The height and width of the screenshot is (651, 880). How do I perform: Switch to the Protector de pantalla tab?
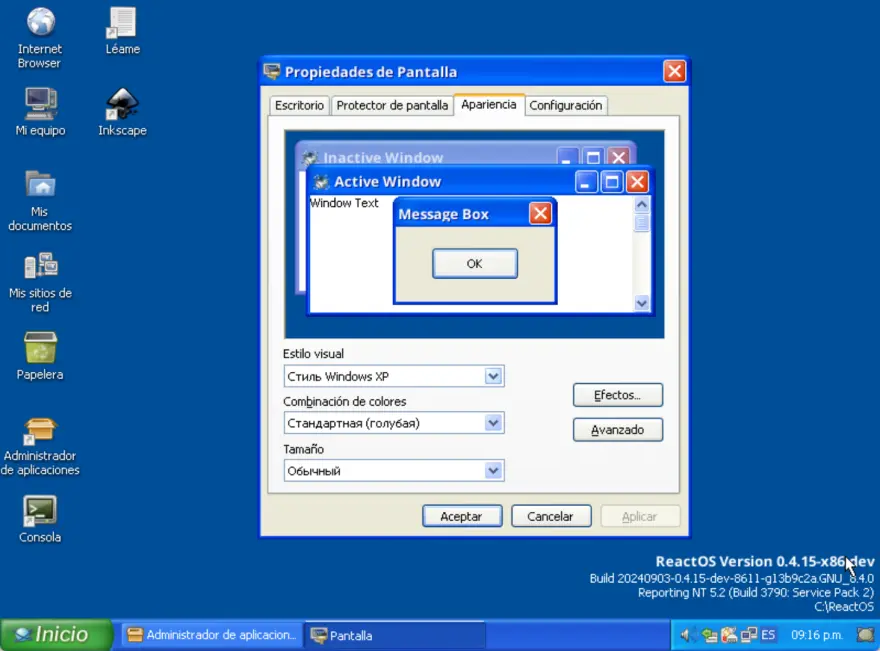[x=392, y=106]
